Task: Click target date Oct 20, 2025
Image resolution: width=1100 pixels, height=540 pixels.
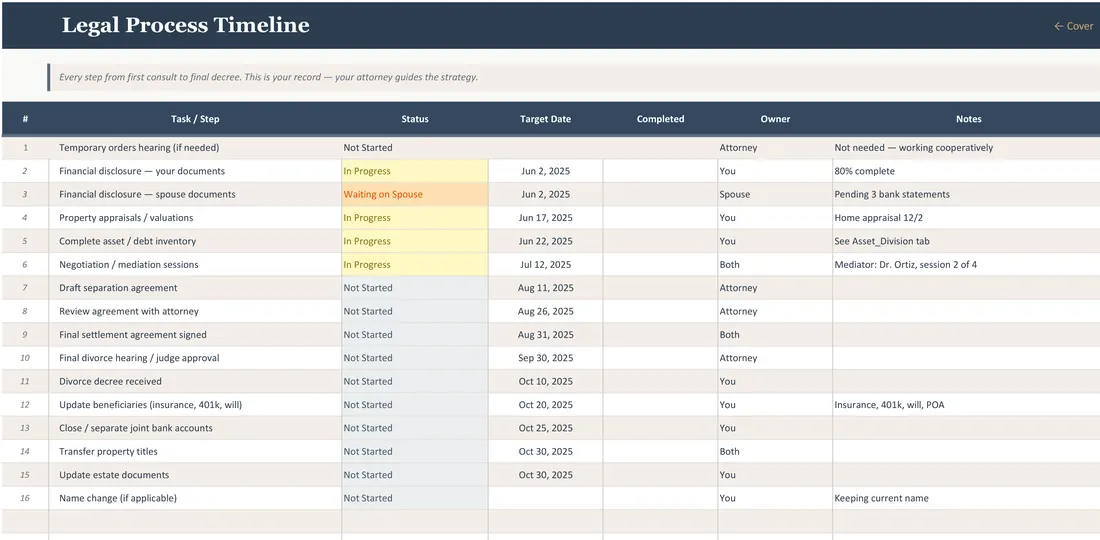Action: (x=545, y=405)
